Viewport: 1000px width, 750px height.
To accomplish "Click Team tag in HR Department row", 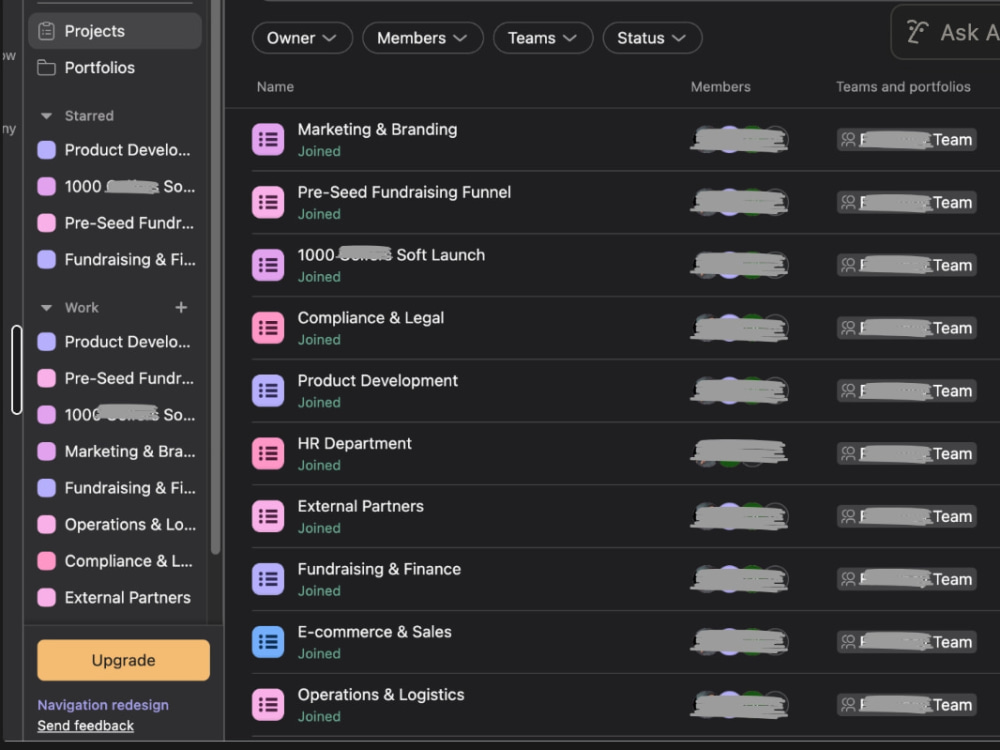I will click(906, 453).
